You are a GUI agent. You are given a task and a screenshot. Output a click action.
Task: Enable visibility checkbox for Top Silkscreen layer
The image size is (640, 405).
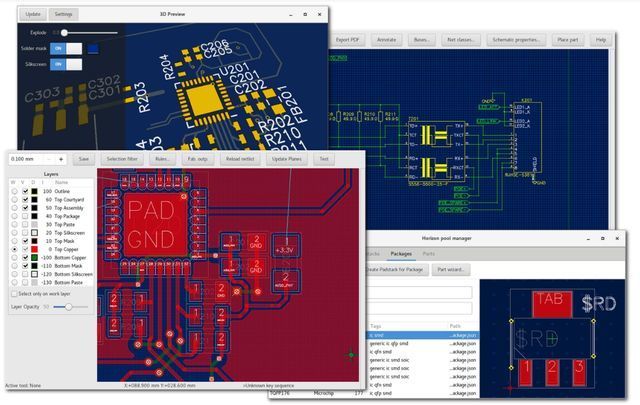coord(25,233)
